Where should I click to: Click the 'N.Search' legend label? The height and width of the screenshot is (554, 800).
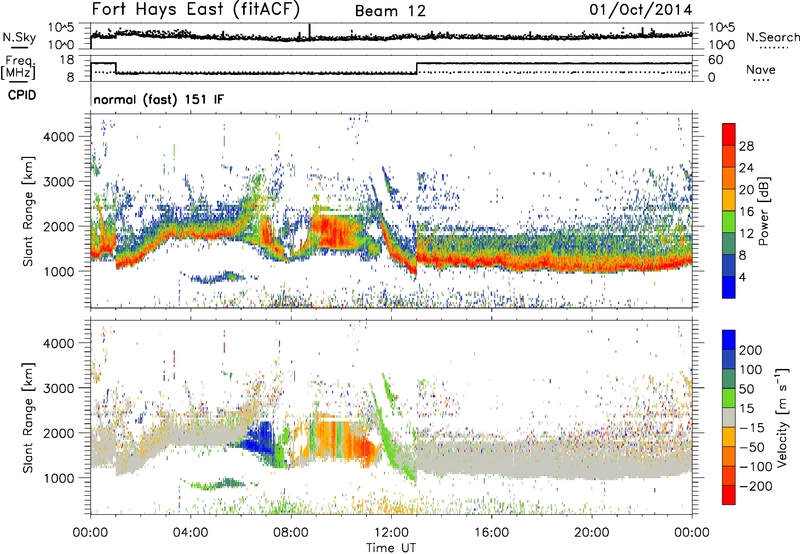[x=772, y=37]
